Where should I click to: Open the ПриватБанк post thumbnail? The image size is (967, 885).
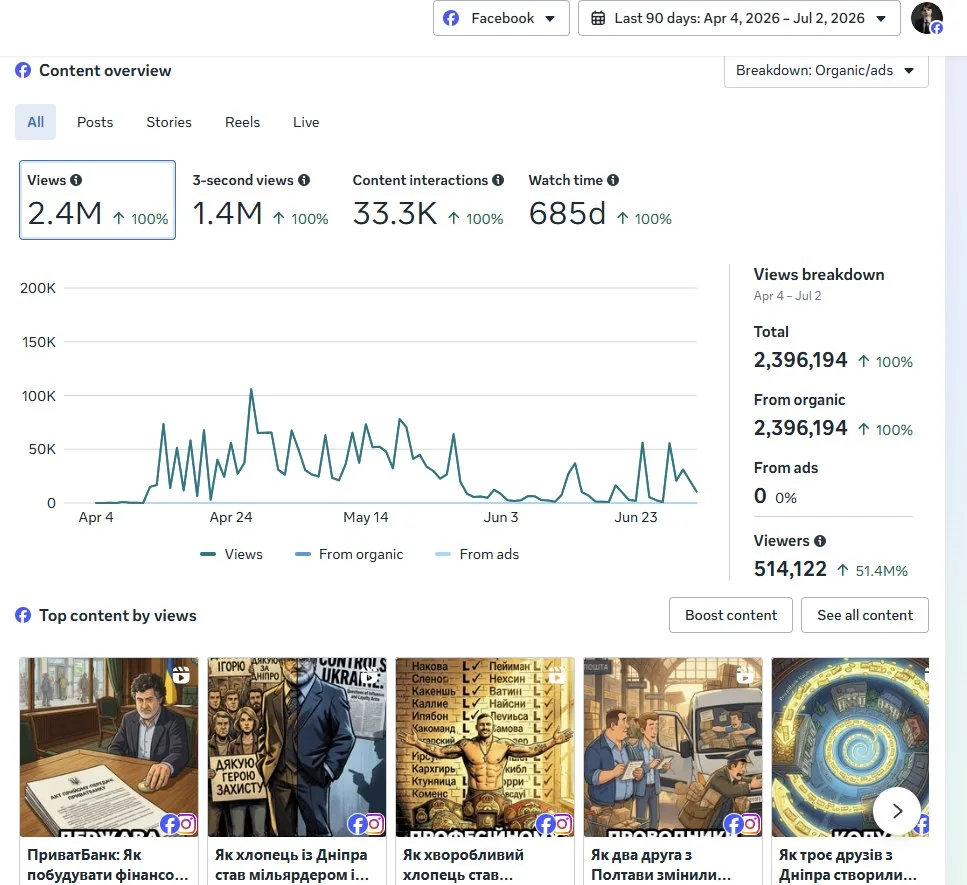click(x=109, y=747)
